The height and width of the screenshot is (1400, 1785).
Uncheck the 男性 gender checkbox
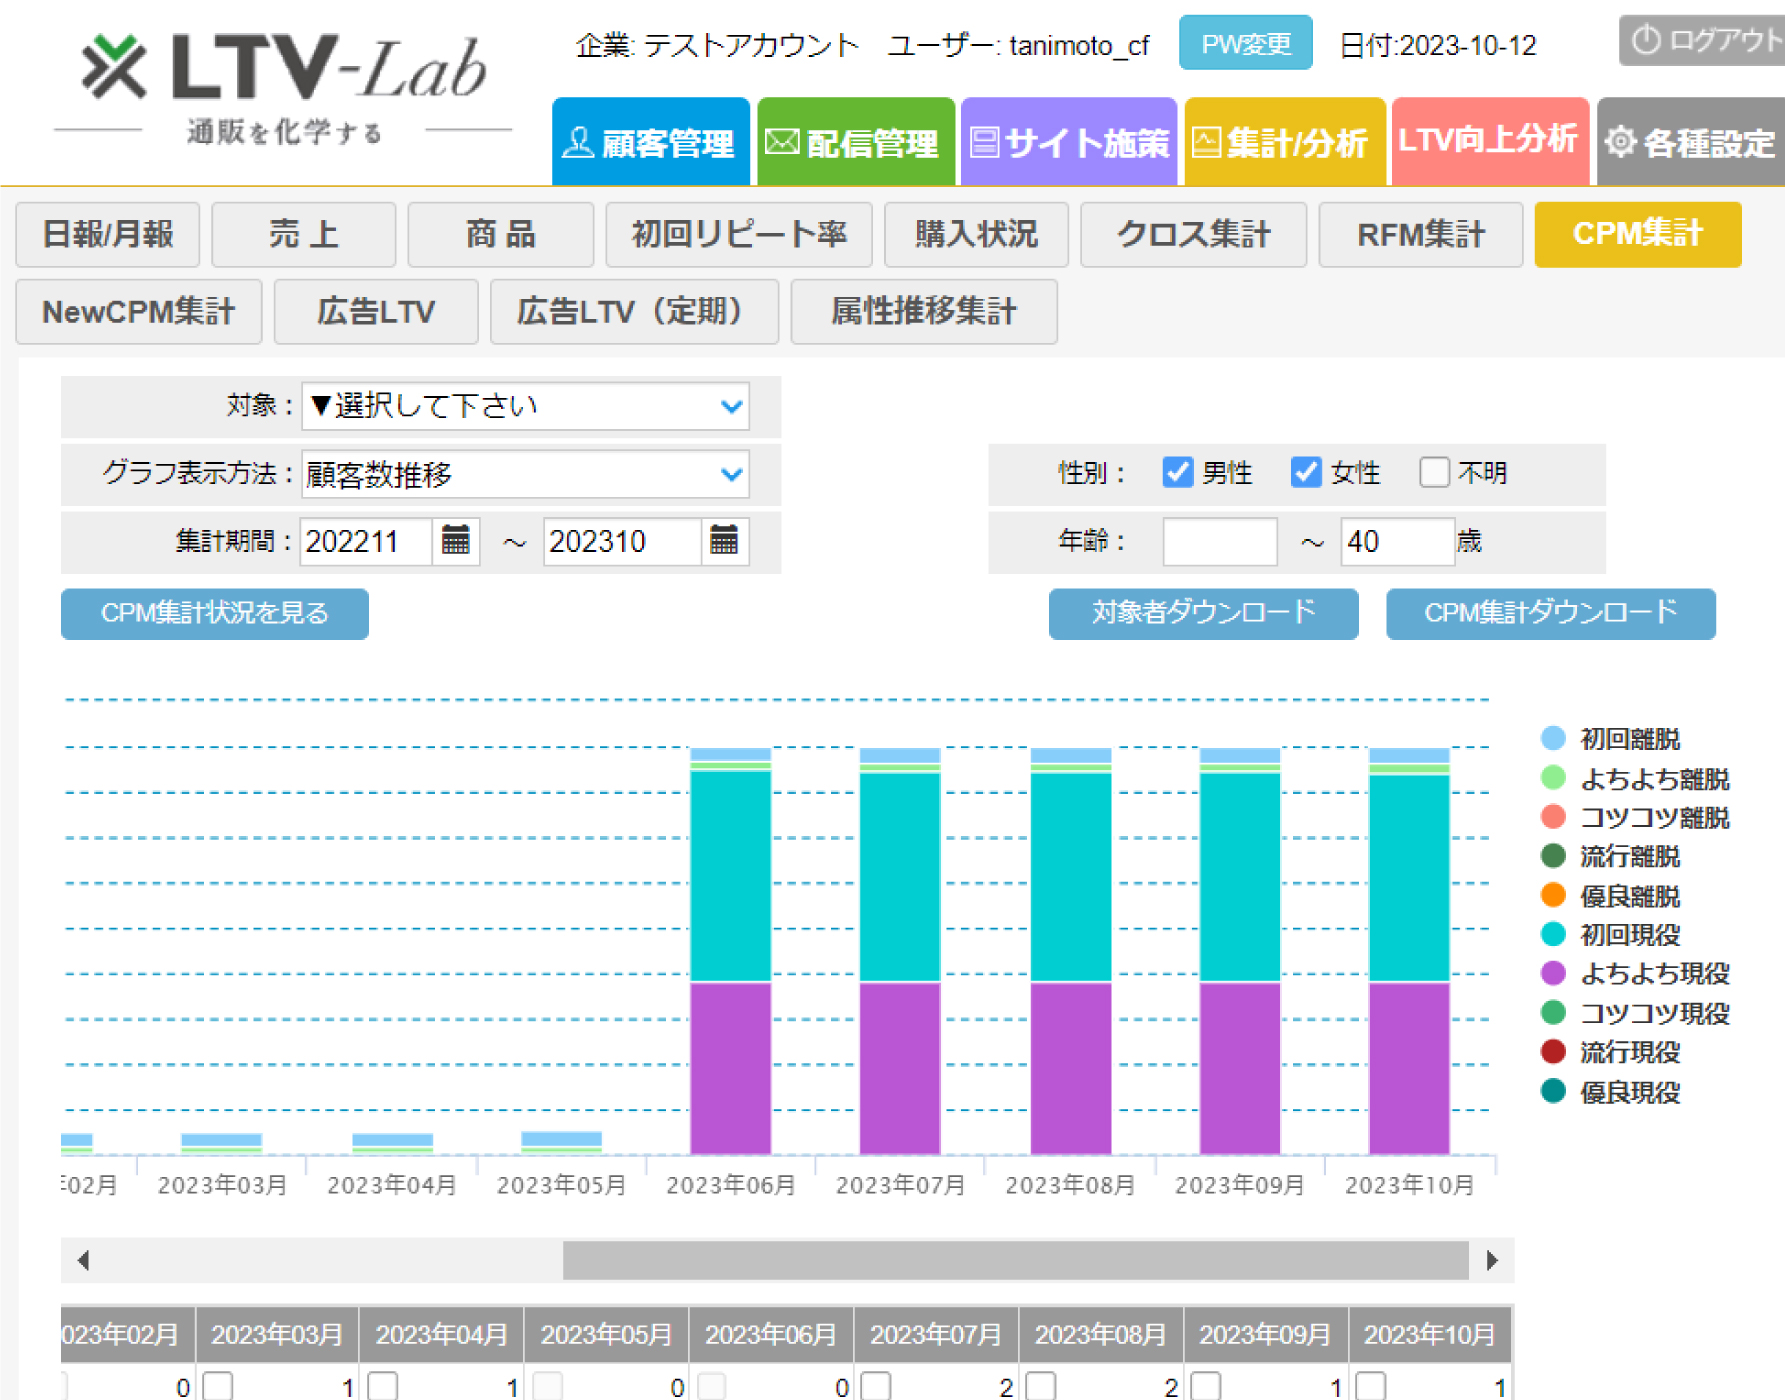click(1177, 472)
